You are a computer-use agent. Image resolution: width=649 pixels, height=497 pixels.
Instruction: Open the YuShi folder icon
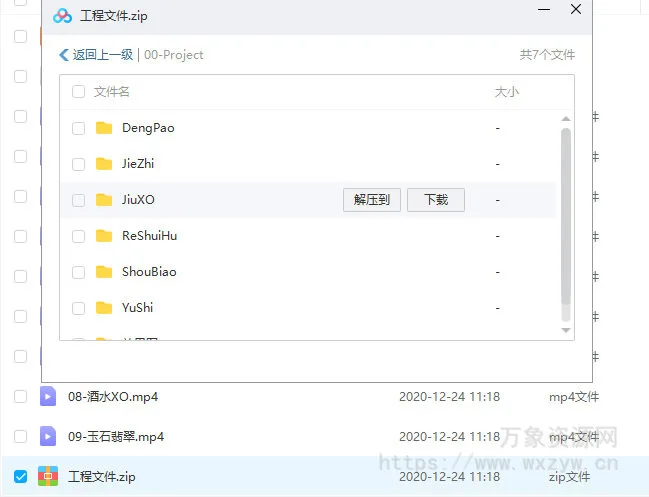pyautogui.click(x=104, y=308)
